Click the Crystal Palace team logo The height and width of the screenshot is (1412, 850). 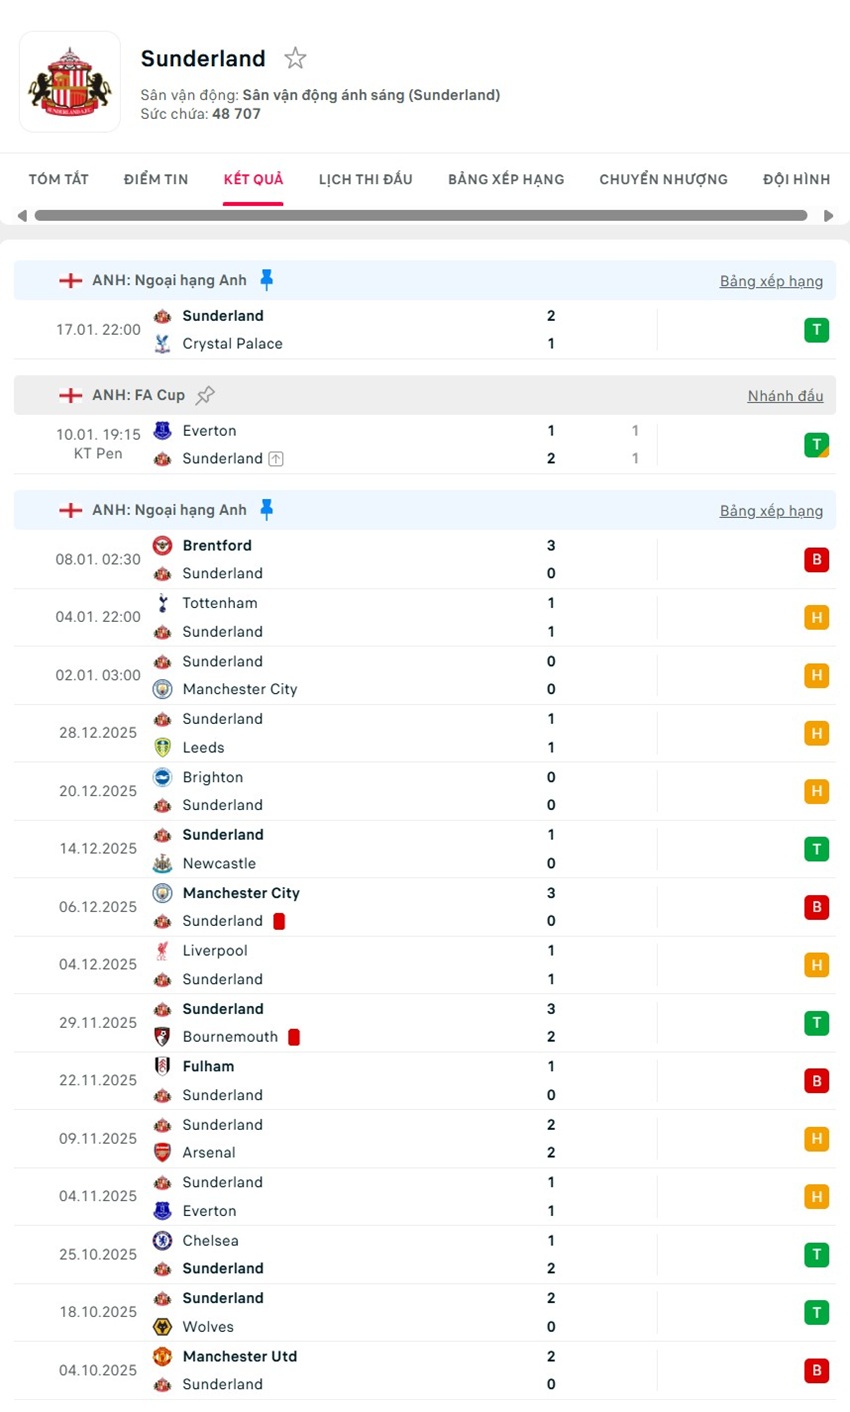[x=163, y=343]
